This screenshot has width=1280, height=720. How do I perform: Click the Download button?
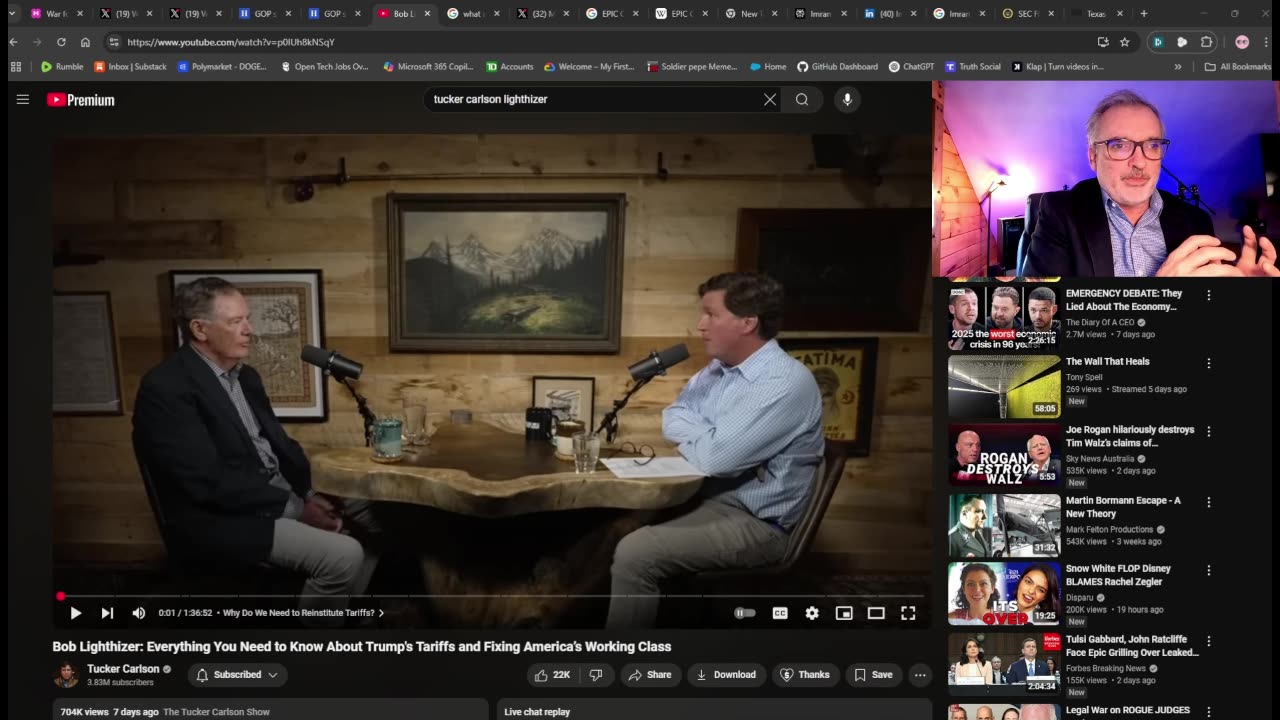pos(726,675)
